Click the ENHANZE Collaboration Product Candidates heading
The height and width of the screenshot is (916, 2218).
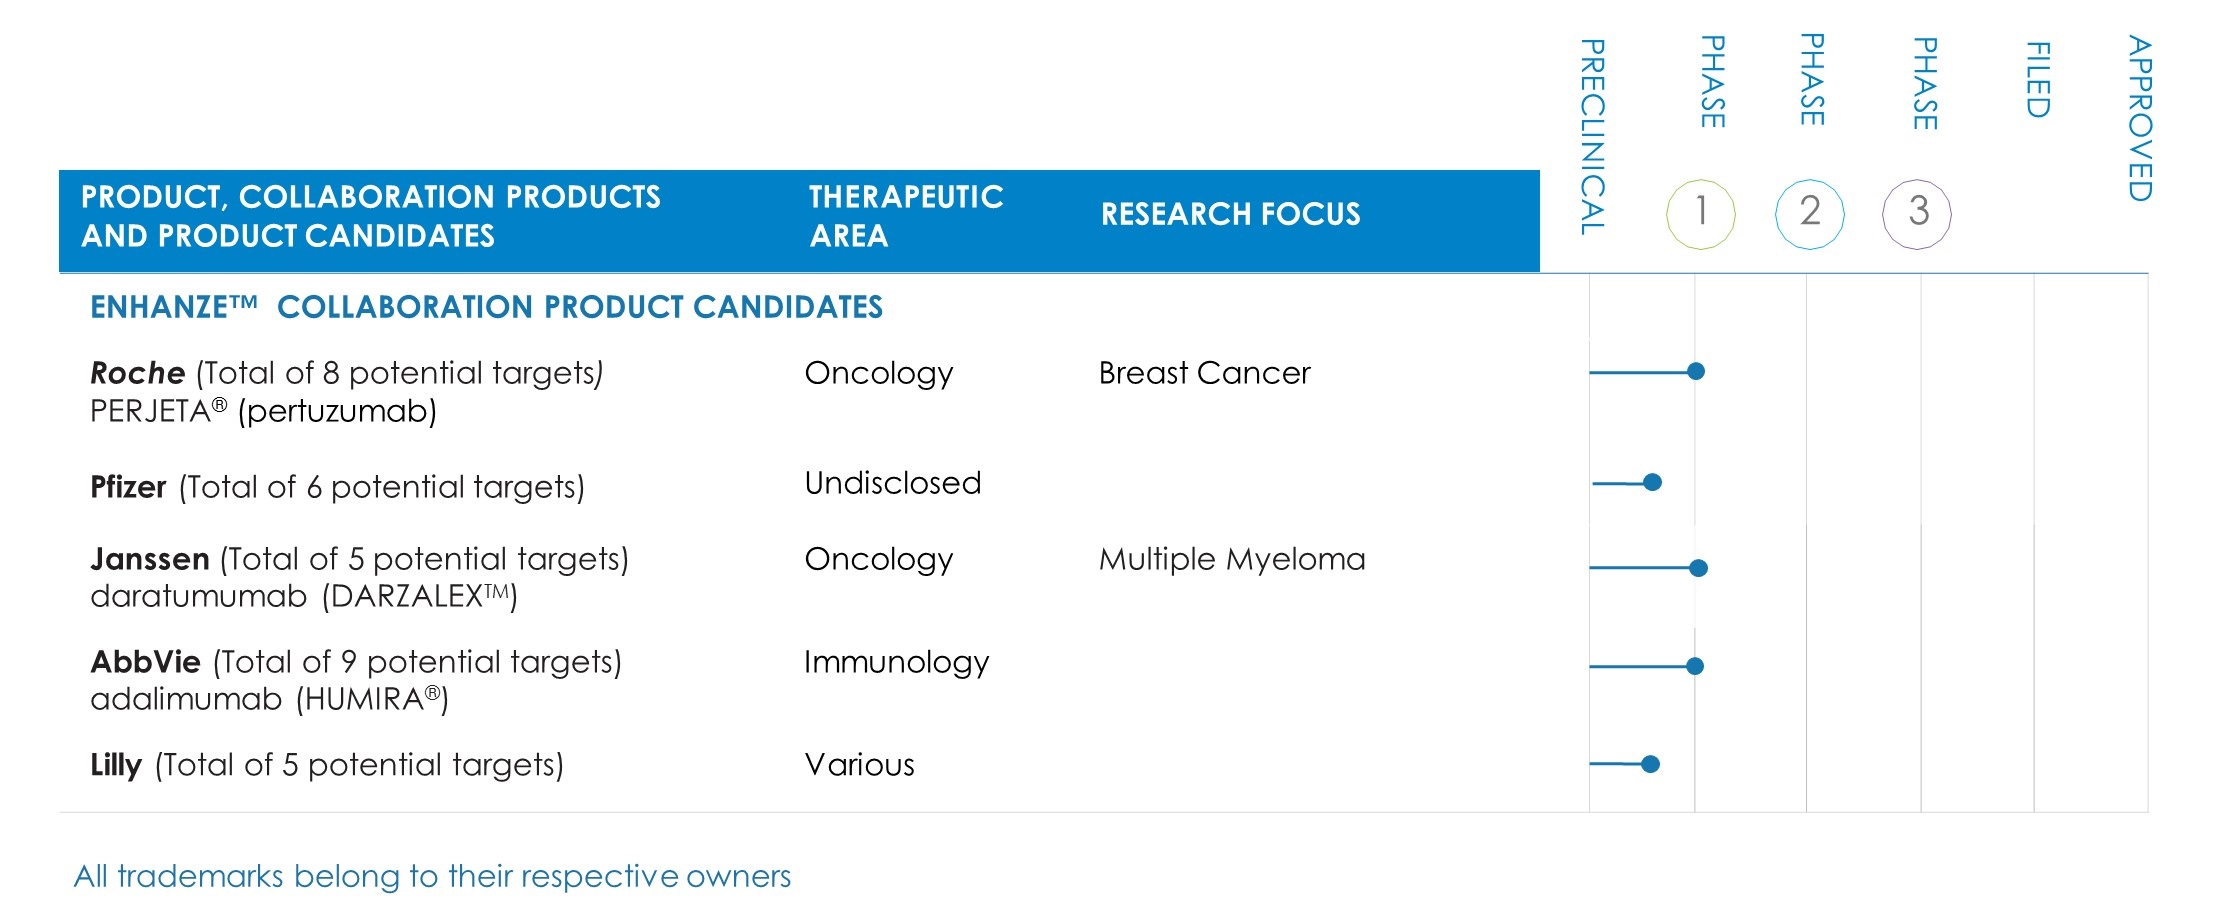coord(486,307)
